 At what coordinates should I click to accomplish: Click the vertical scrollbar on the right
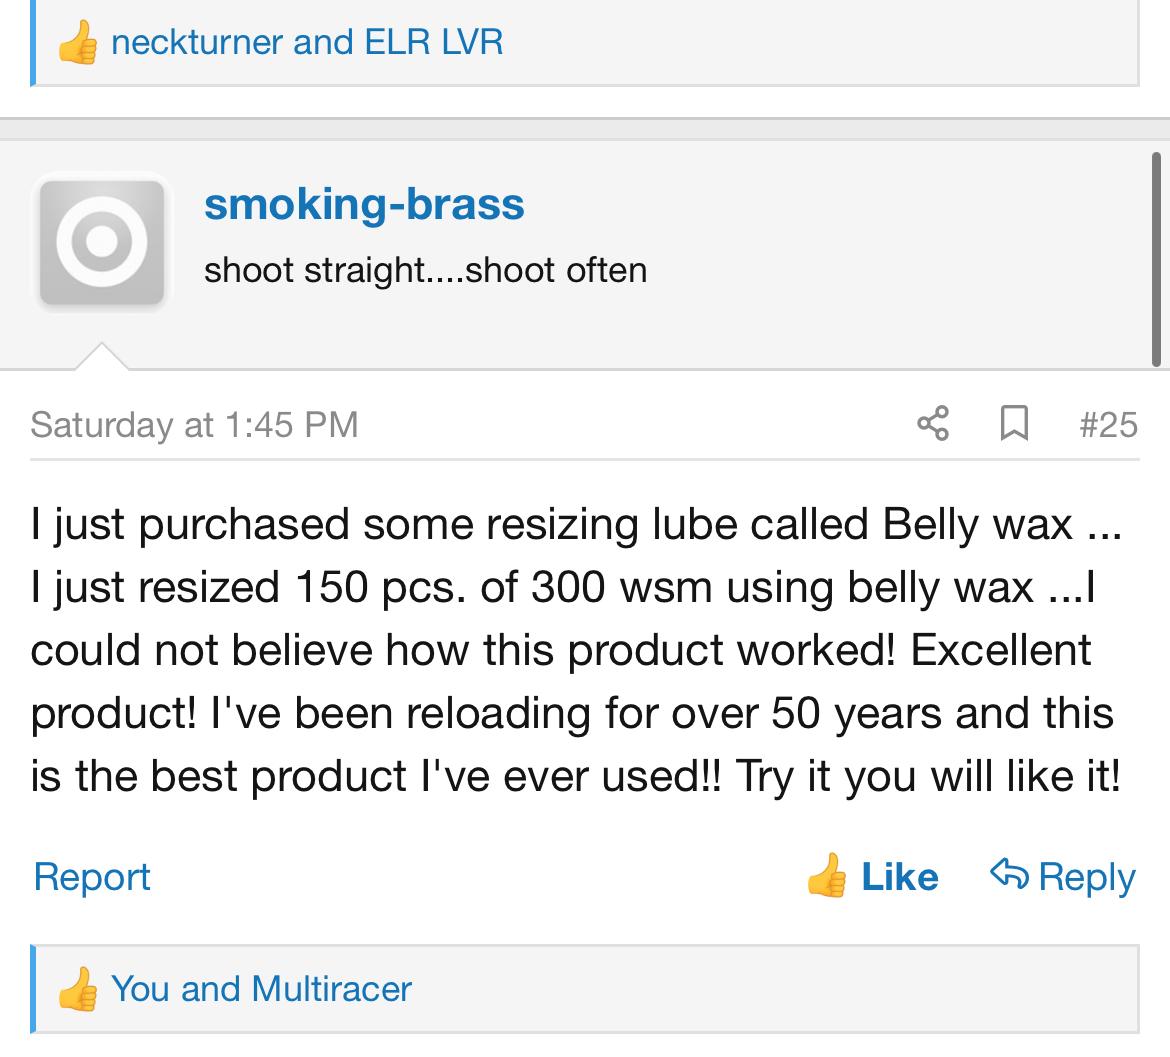pos(1156,258)
